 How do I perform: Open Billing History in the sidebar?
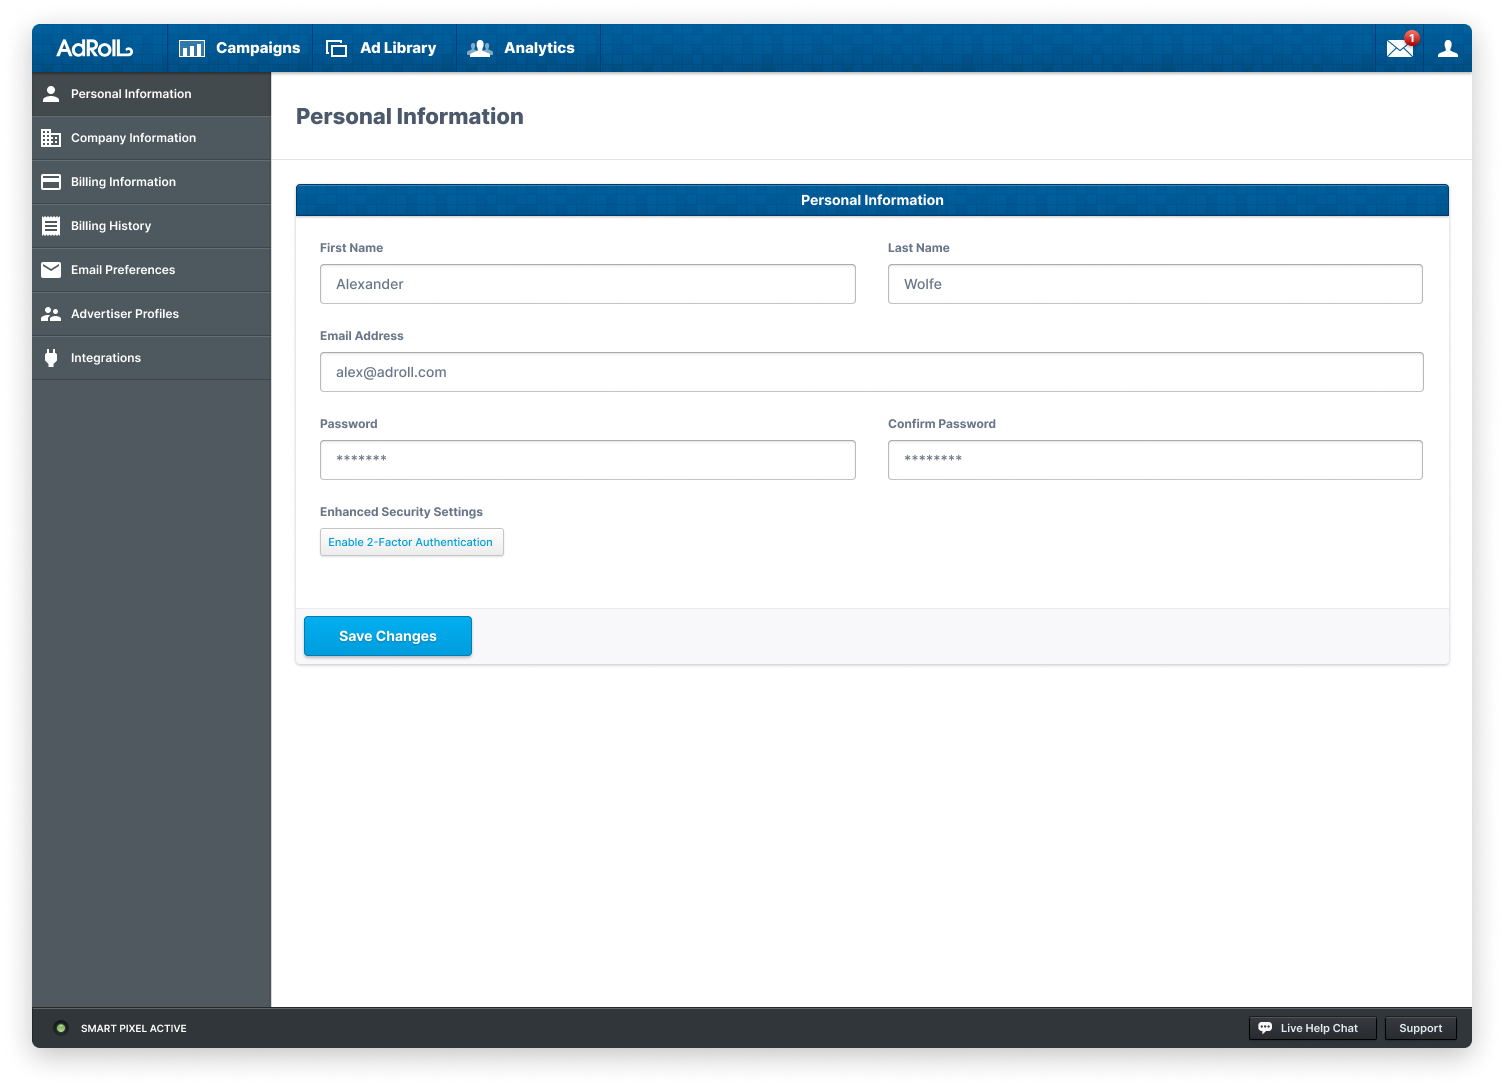(111, 226)
